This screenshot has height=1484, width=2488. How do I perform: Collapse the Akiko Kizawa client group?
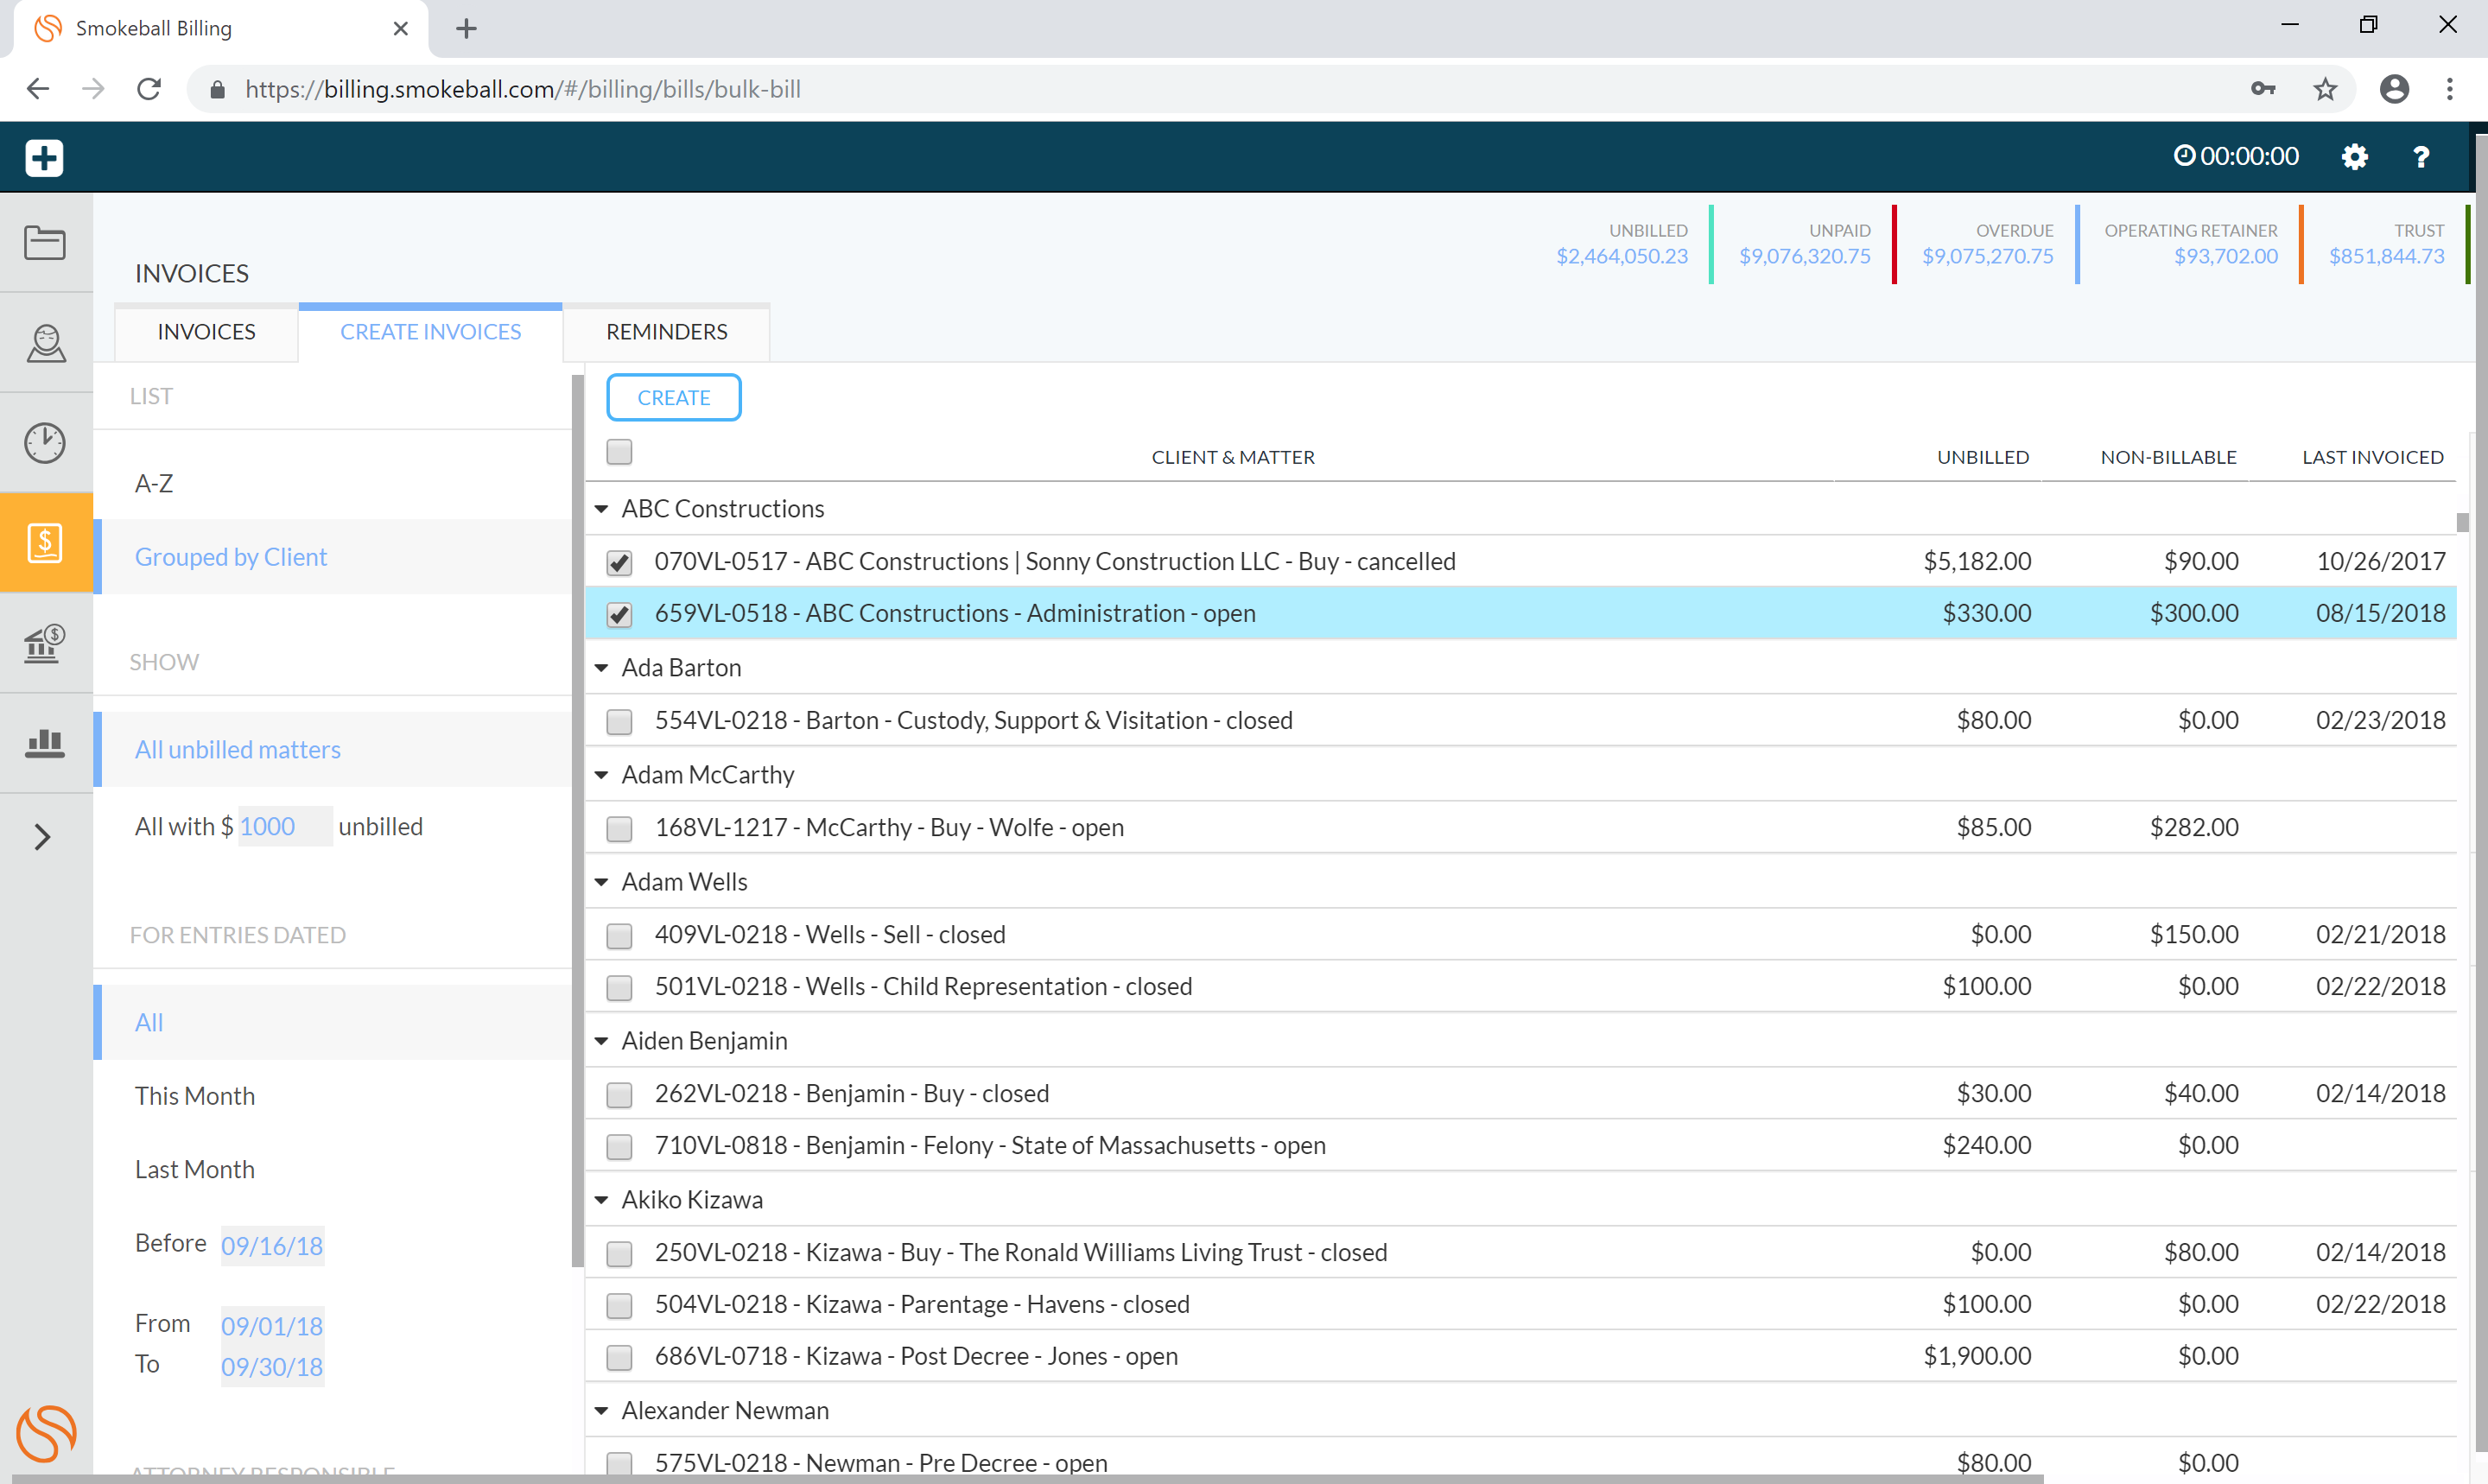pos(601,1200)
